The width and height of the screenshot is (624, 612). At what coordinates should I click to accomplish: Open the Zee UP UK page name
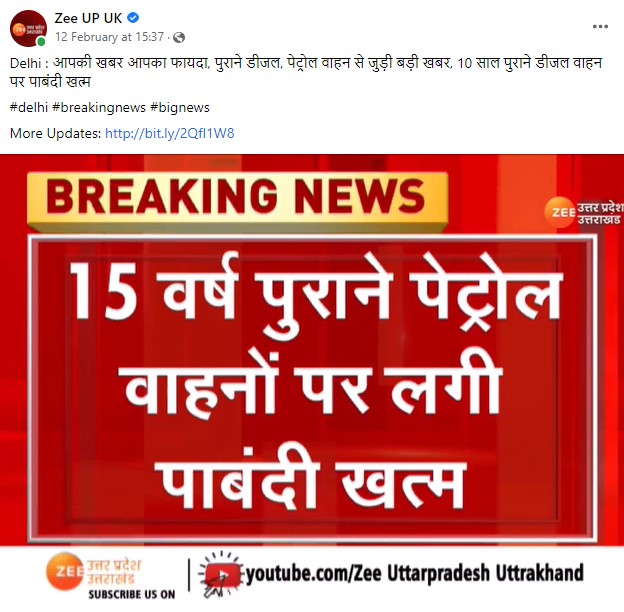[x=88, y=18]
